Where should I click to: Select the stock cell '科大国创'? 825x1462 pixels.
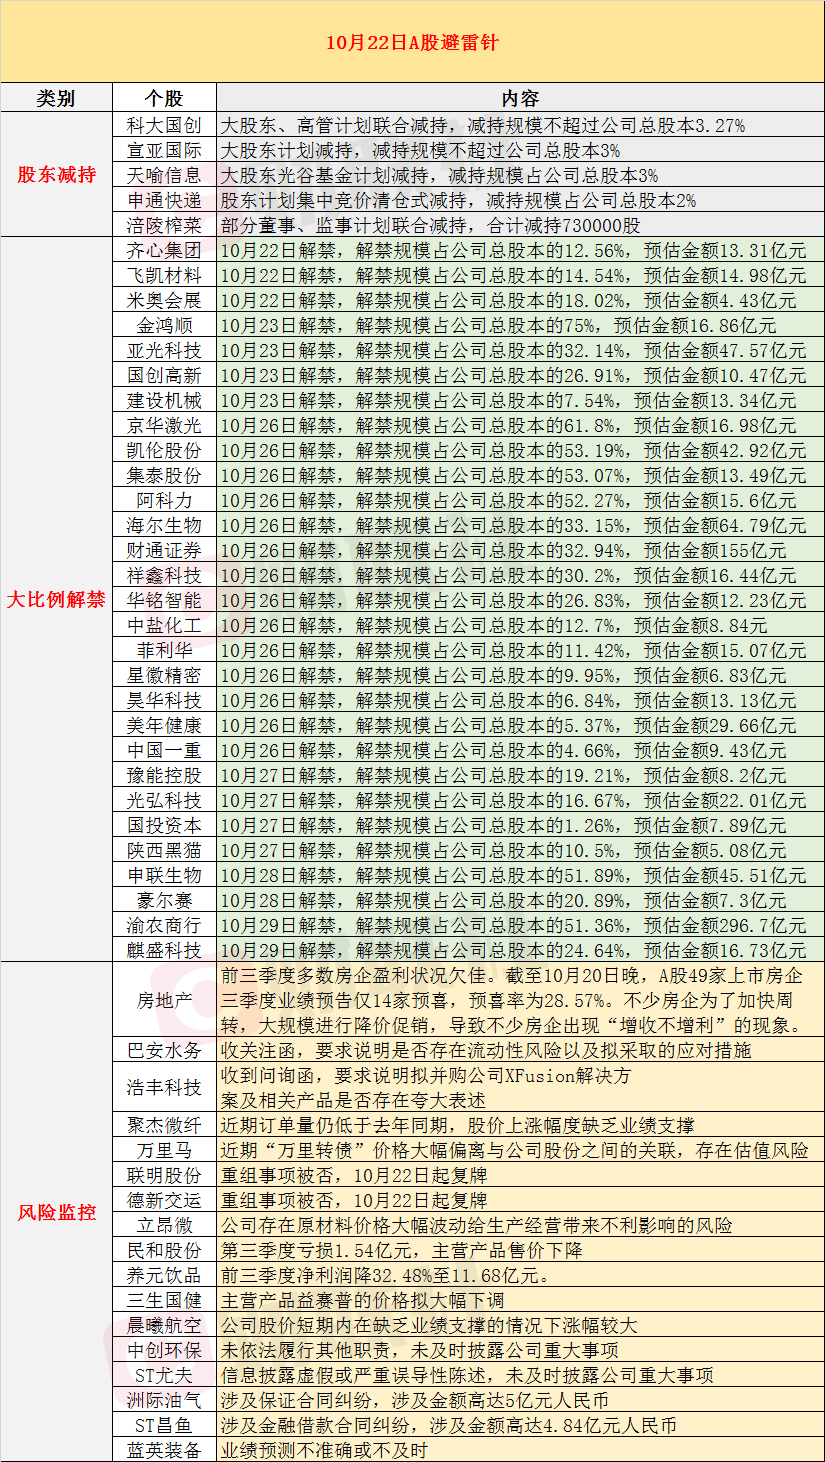point(164,125)
